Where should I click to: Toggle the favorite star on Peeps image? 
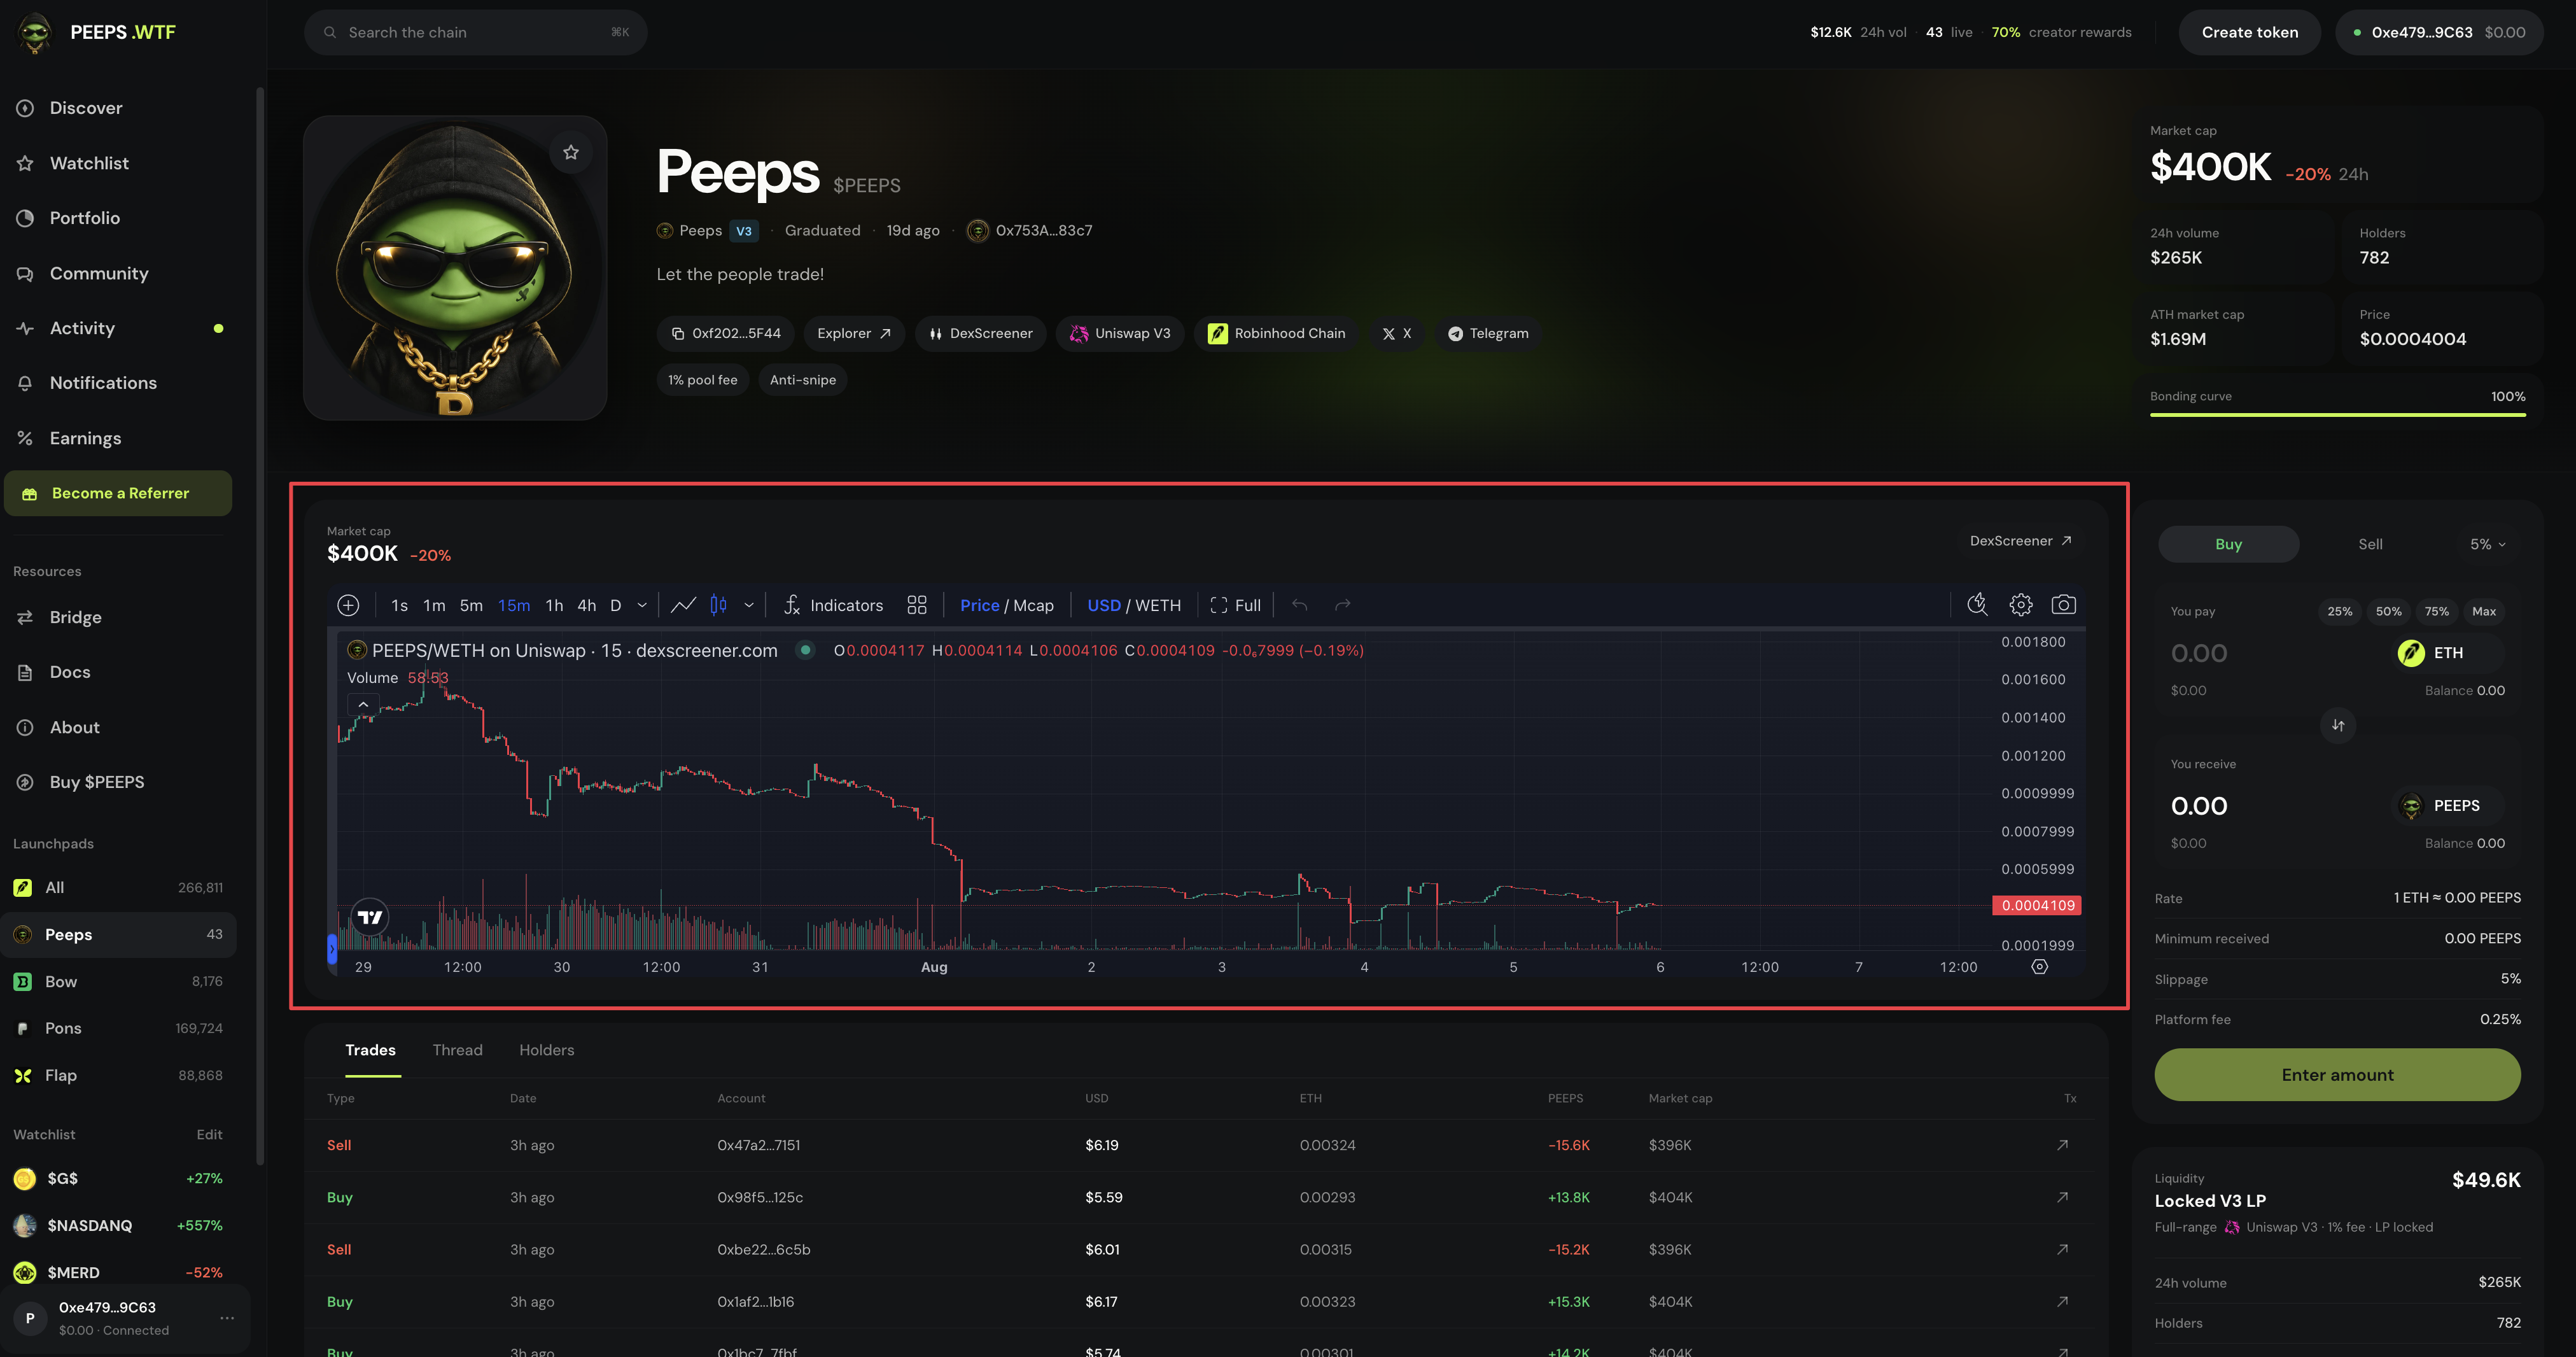571,152
